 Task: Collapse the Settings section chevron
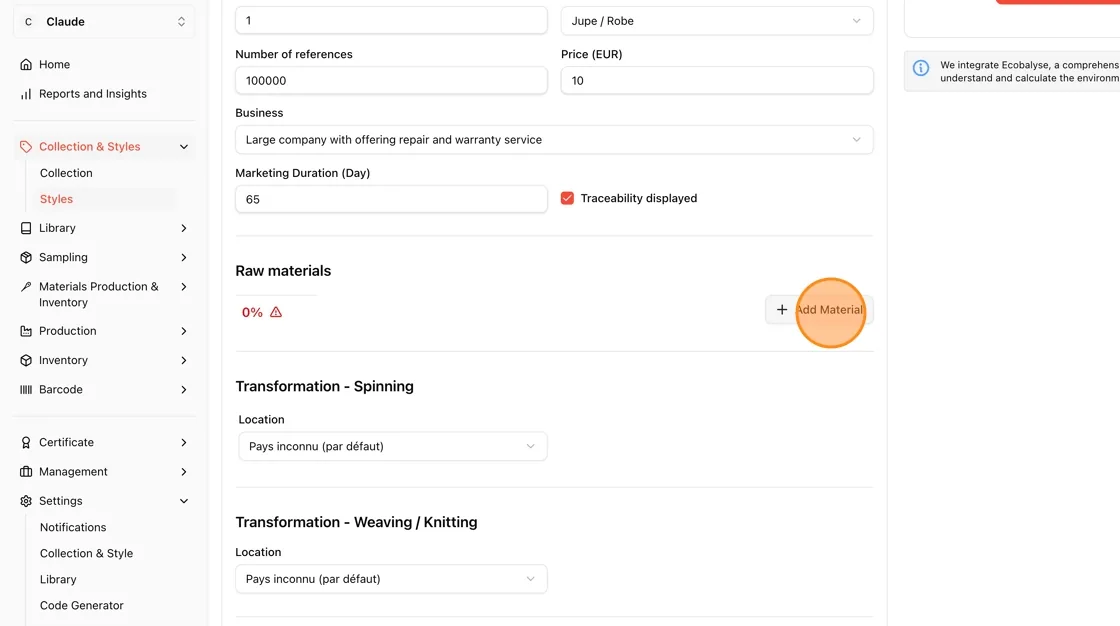point(184,501)
